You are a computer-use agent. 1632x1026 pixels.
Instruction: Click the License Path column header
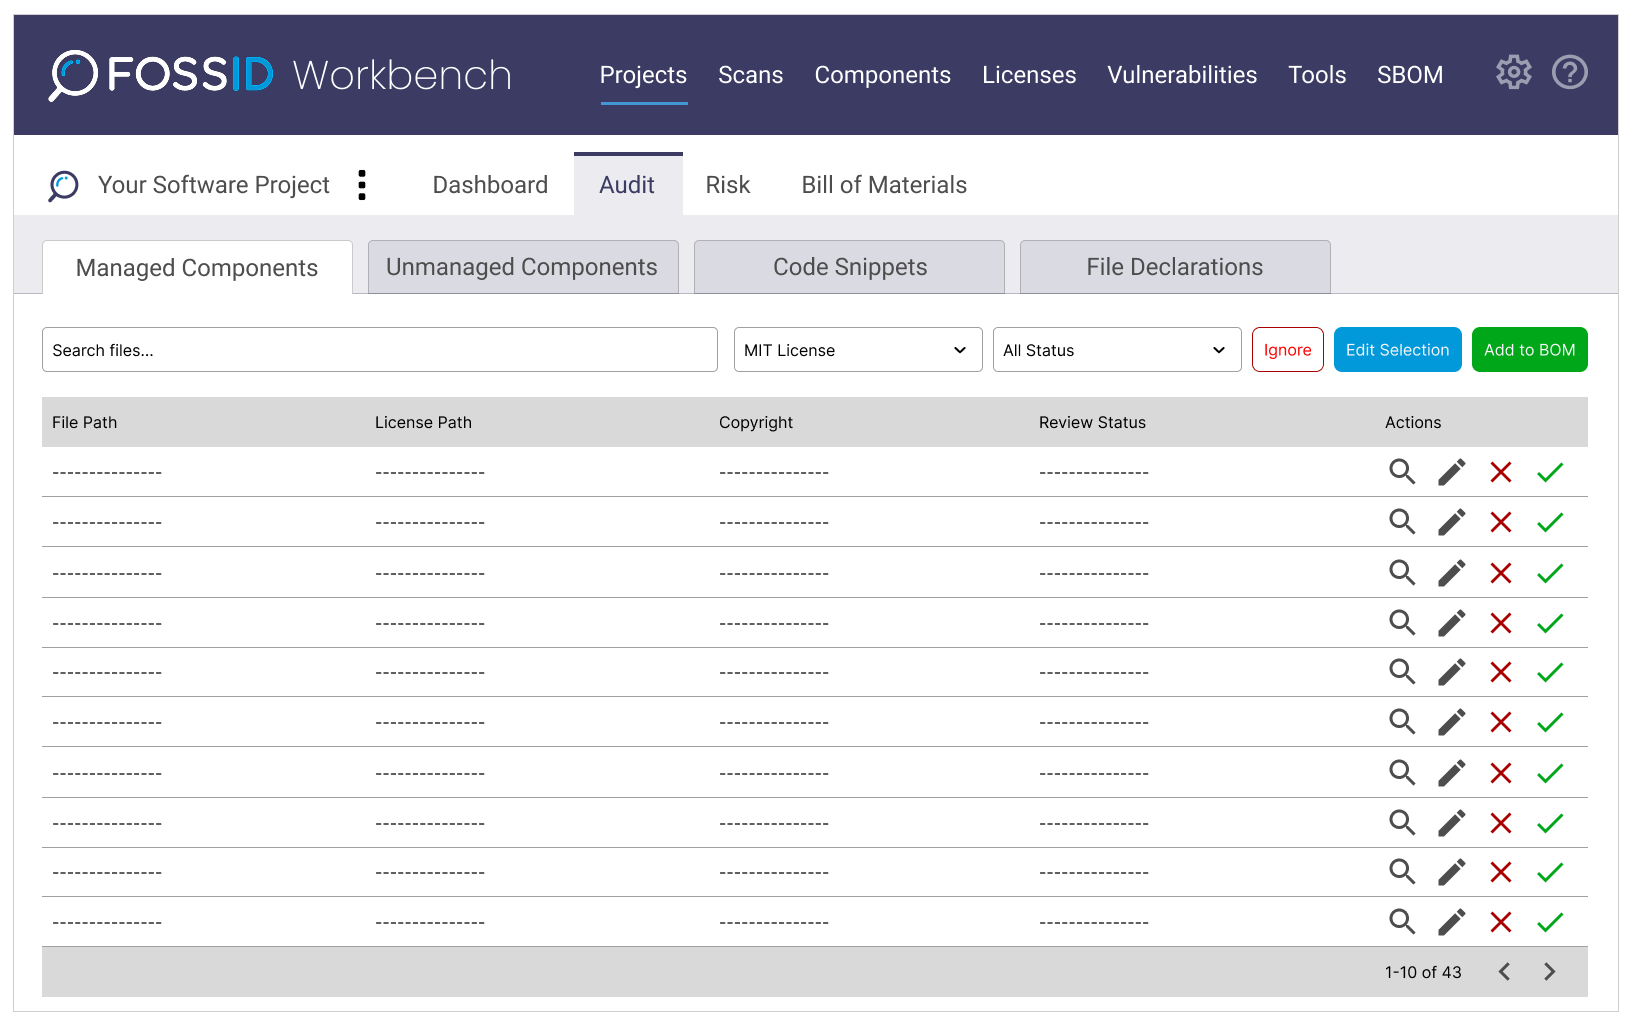423,422
